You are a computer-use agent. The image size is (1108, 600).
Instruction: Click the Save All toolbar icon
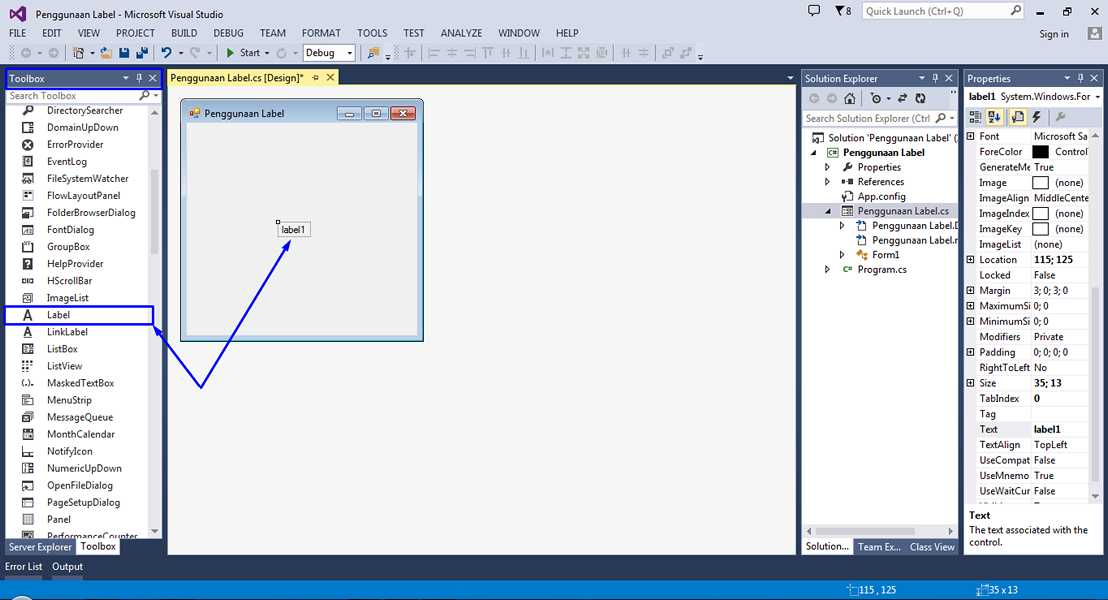[x=142, y=53]
